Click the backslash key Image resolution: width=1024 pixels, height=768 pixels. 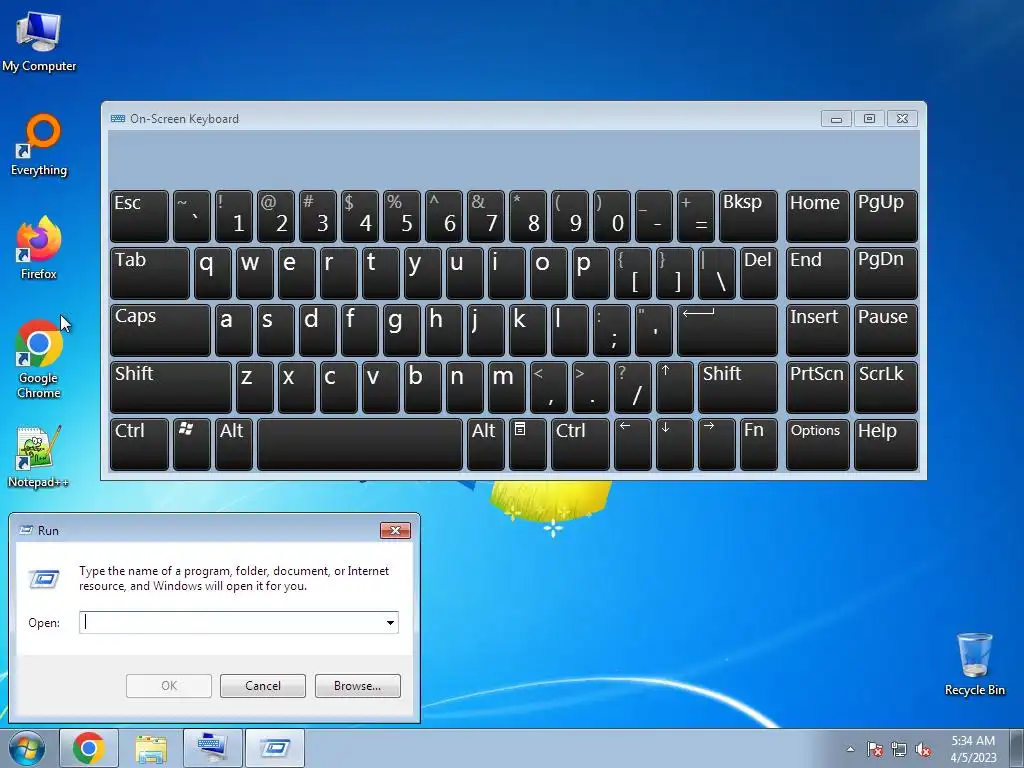(716, 273)
